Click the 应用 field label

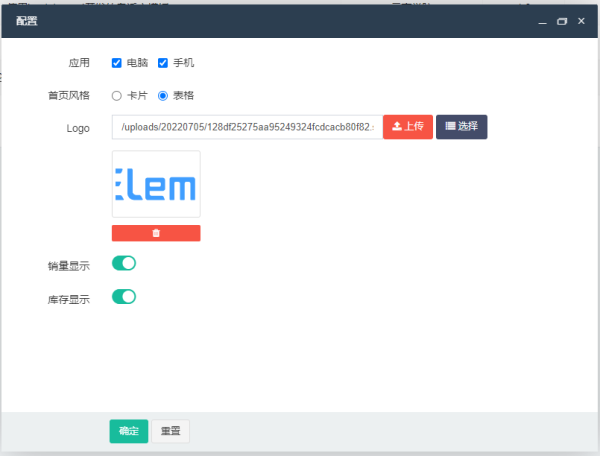coord(79,63)
